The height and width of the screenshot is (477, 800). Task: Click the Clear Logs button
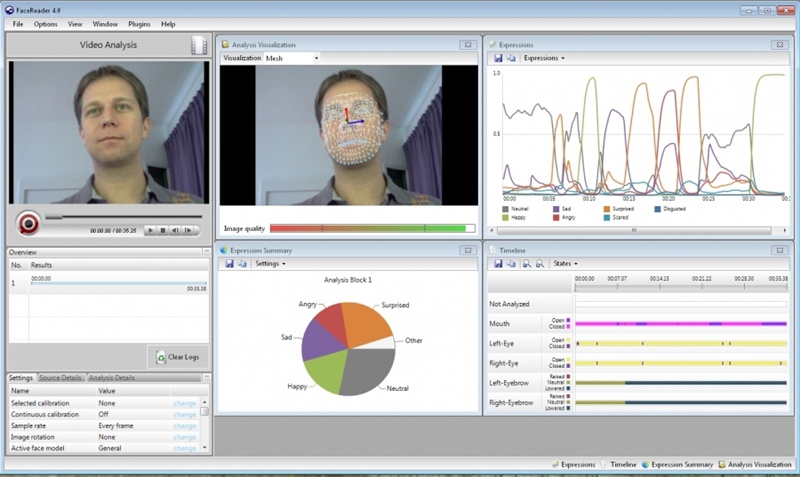tap(178, 357)
